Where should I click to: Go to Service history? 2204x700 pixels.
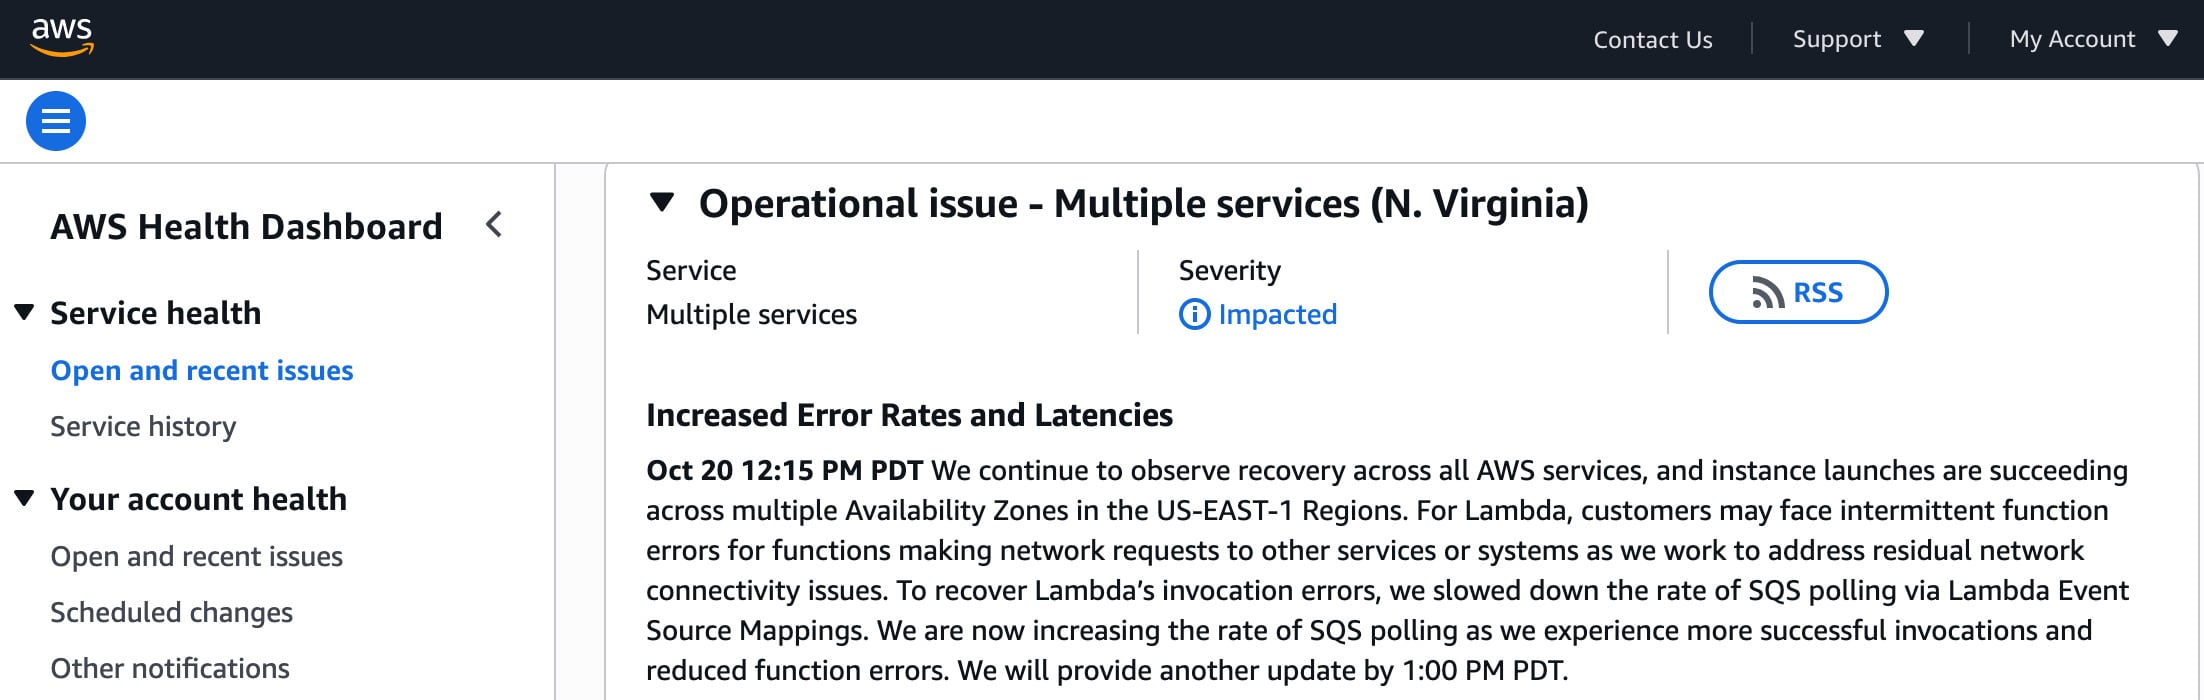pos(143,427)
